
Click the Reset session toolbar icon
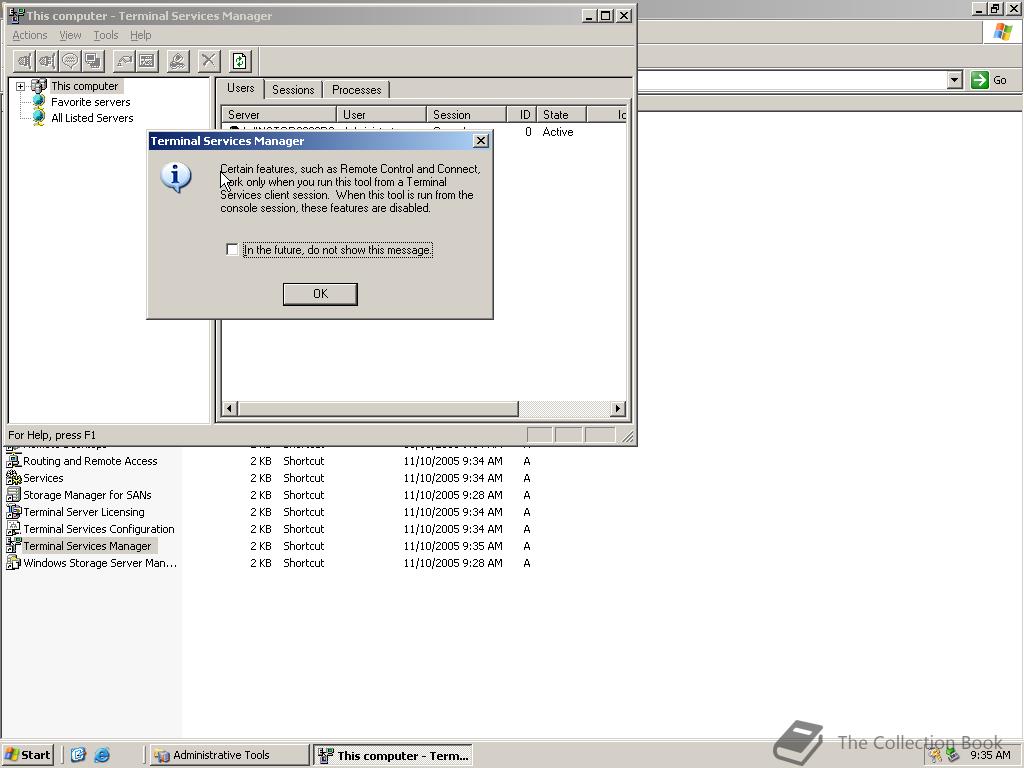click(x=124, y=61)
